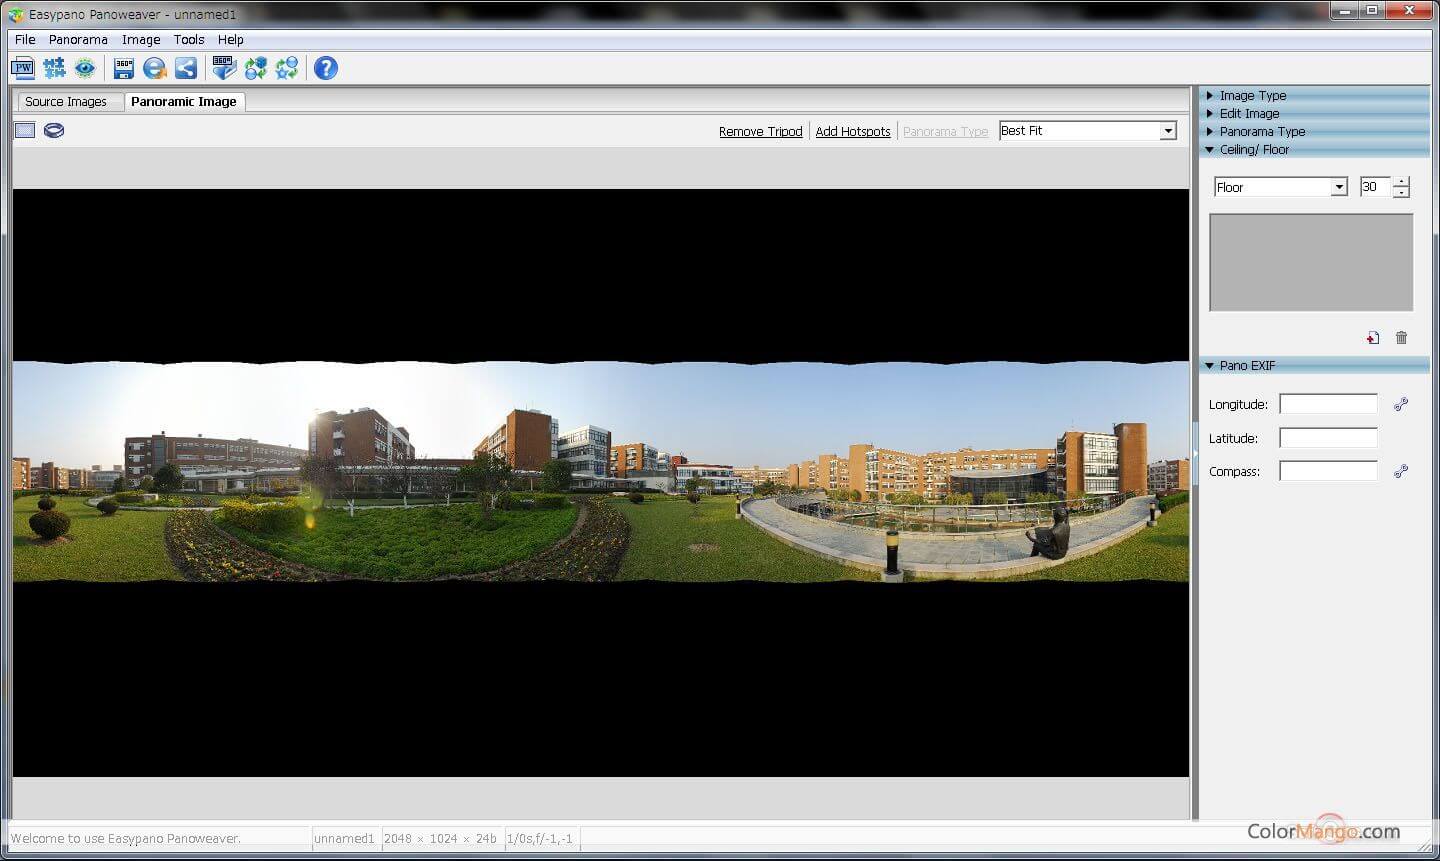1440x861 pixels.
Task: Open help with the question mark icon
Action: [325, 68]
